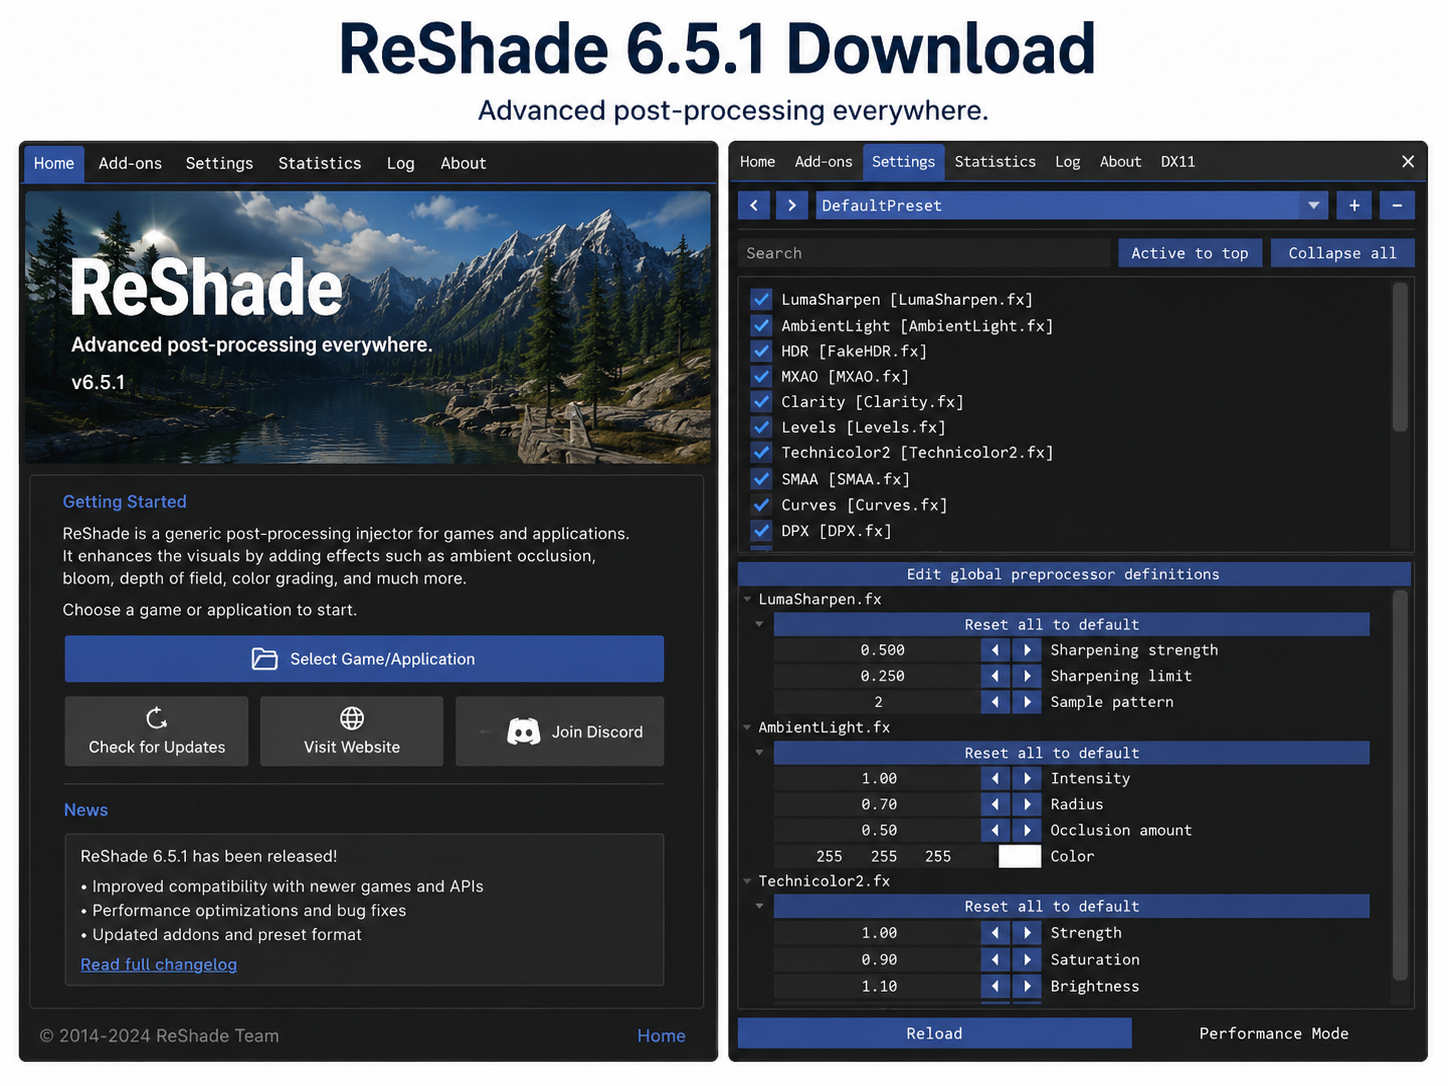Decrease Sharpening limit with left arrow

click(995, 676)
